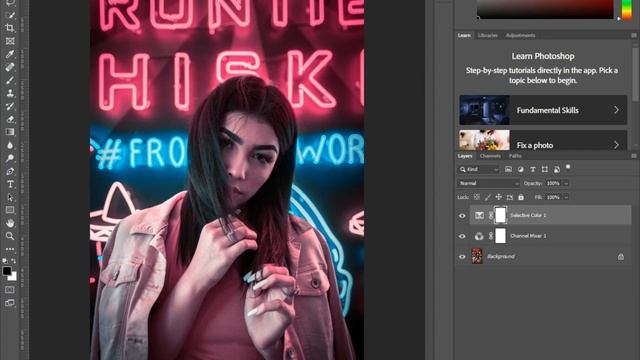Toggle lock image pixels

pyautogui.click(x=488, y=197)
